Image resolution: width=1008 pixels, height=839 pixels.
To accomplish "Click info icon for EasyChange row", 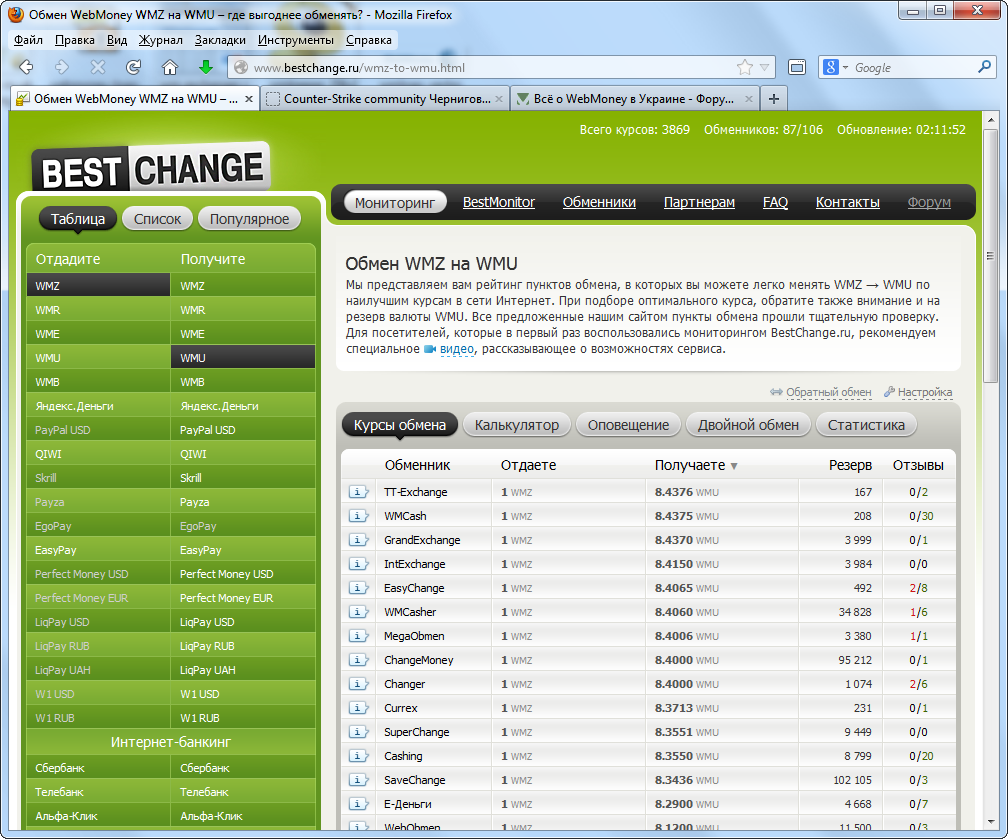I will 358,588.
